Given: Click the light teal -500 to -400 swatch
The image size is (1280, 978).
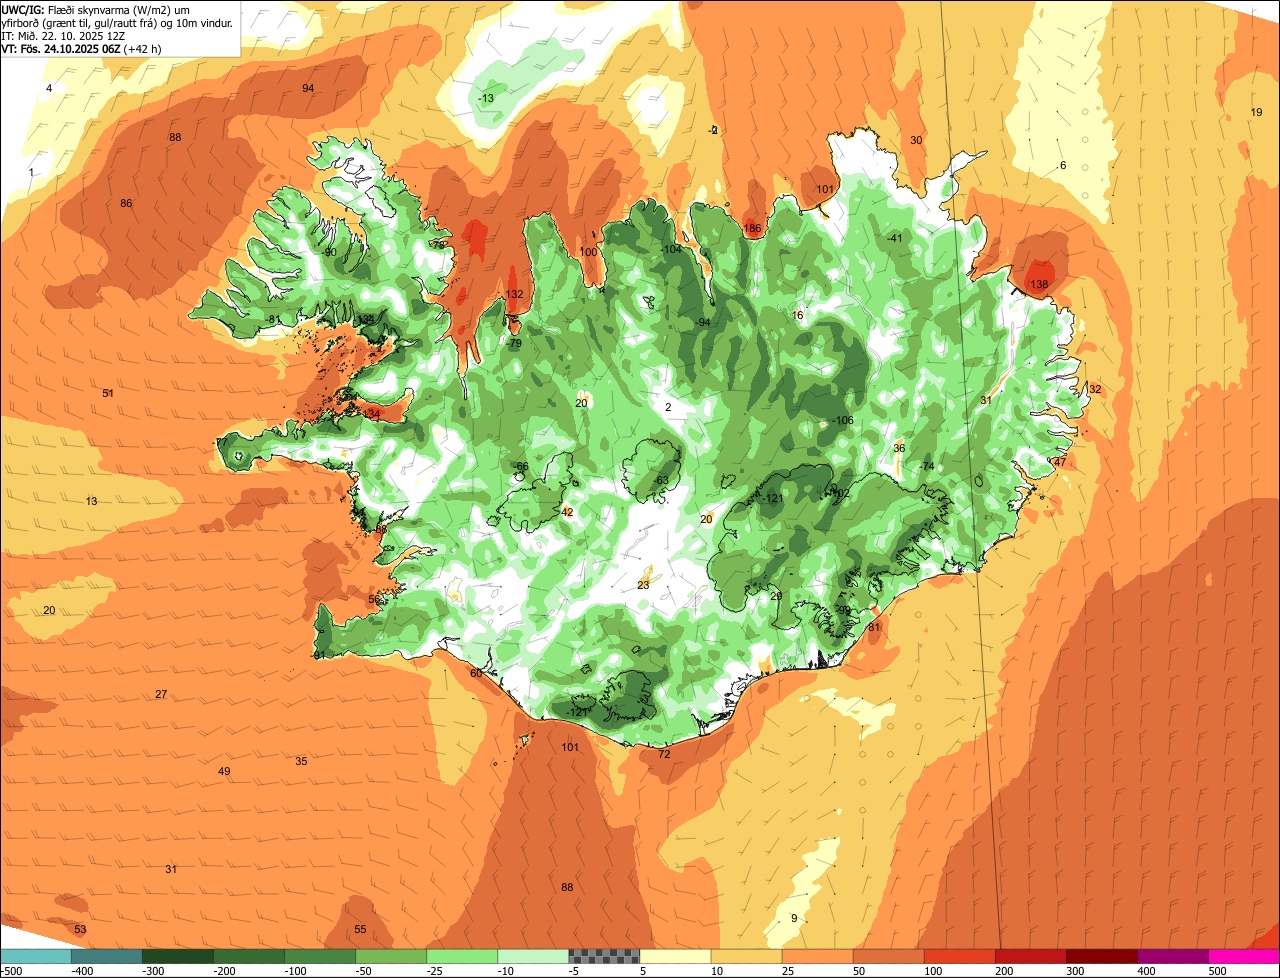Looking at the screenshot, I should 36,956.
